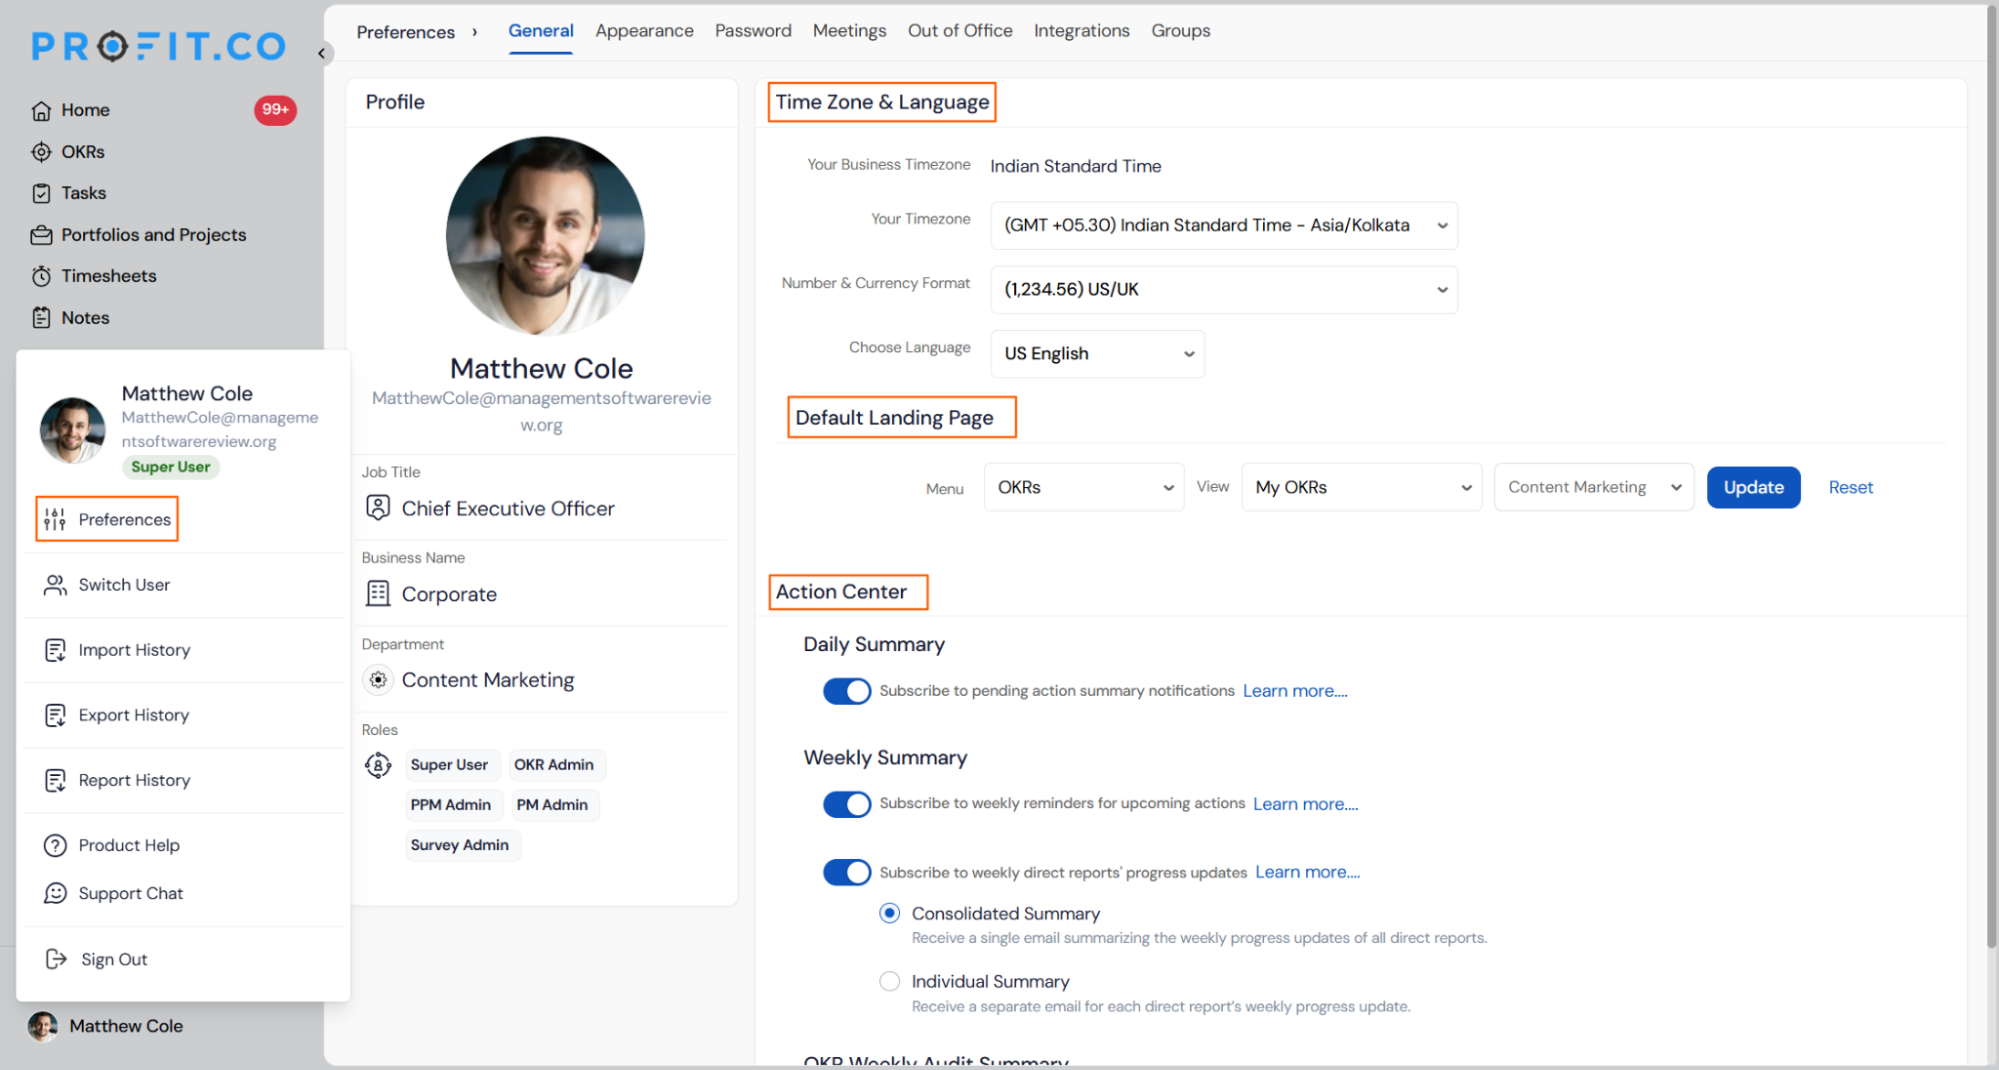Open Daily Summary Learn more link

coord(1295,691)
